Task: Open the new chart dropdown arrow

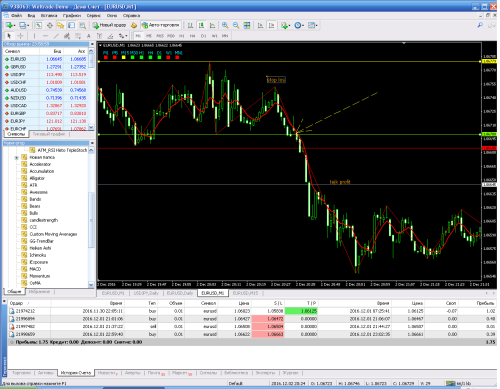Action: pyautogui.click(x=14, y=25)
